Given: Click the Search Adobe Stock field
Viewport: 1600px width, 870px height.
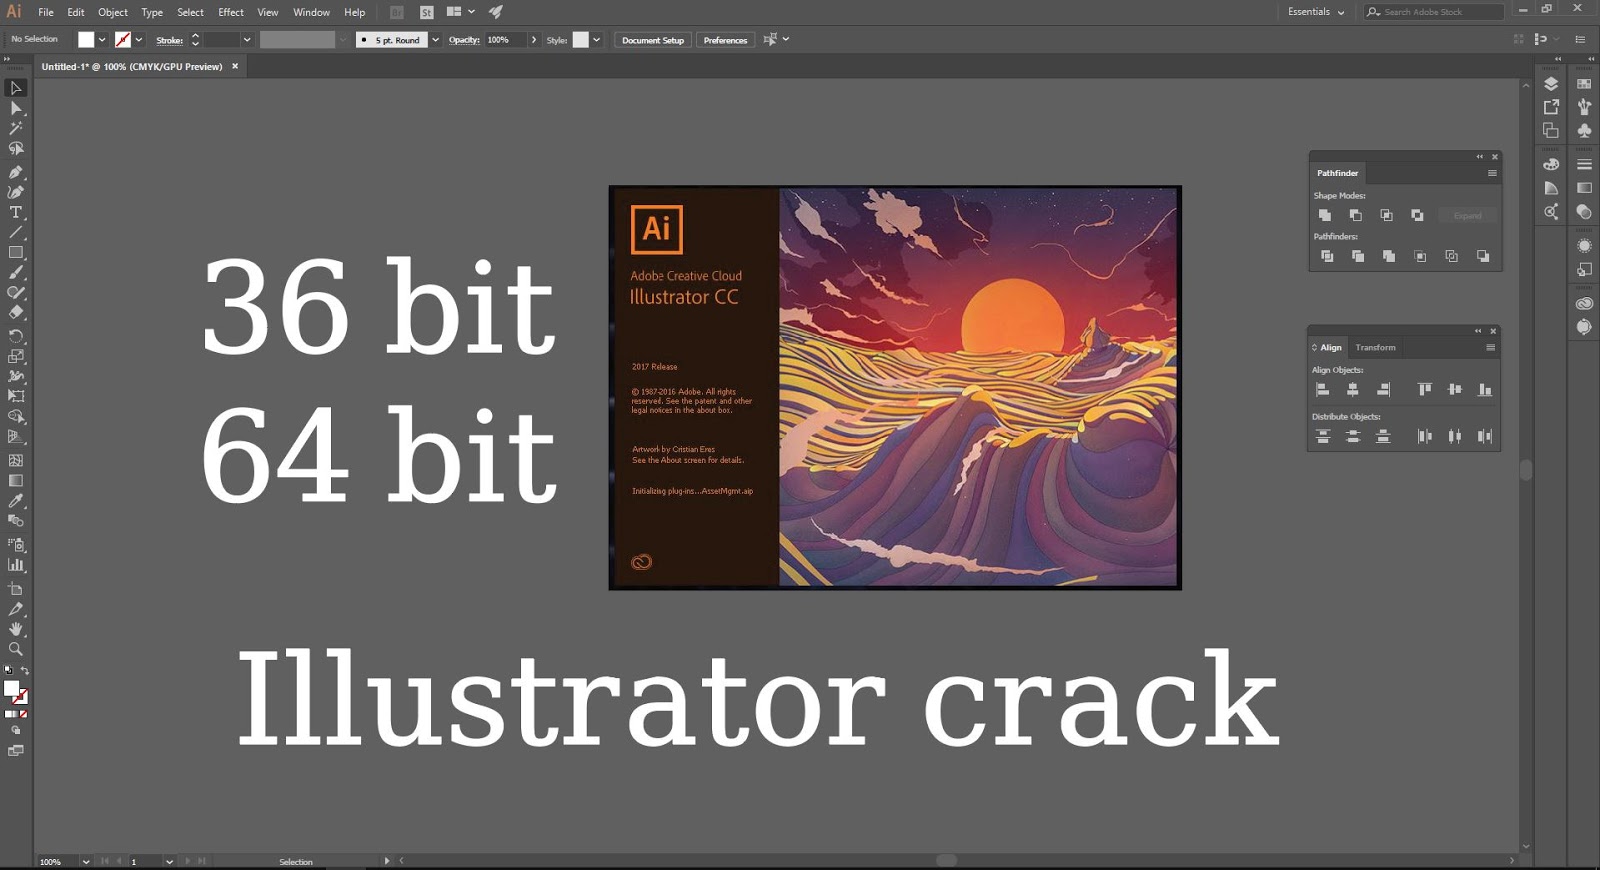Looking at the screenshot, I should point(1434,12).
